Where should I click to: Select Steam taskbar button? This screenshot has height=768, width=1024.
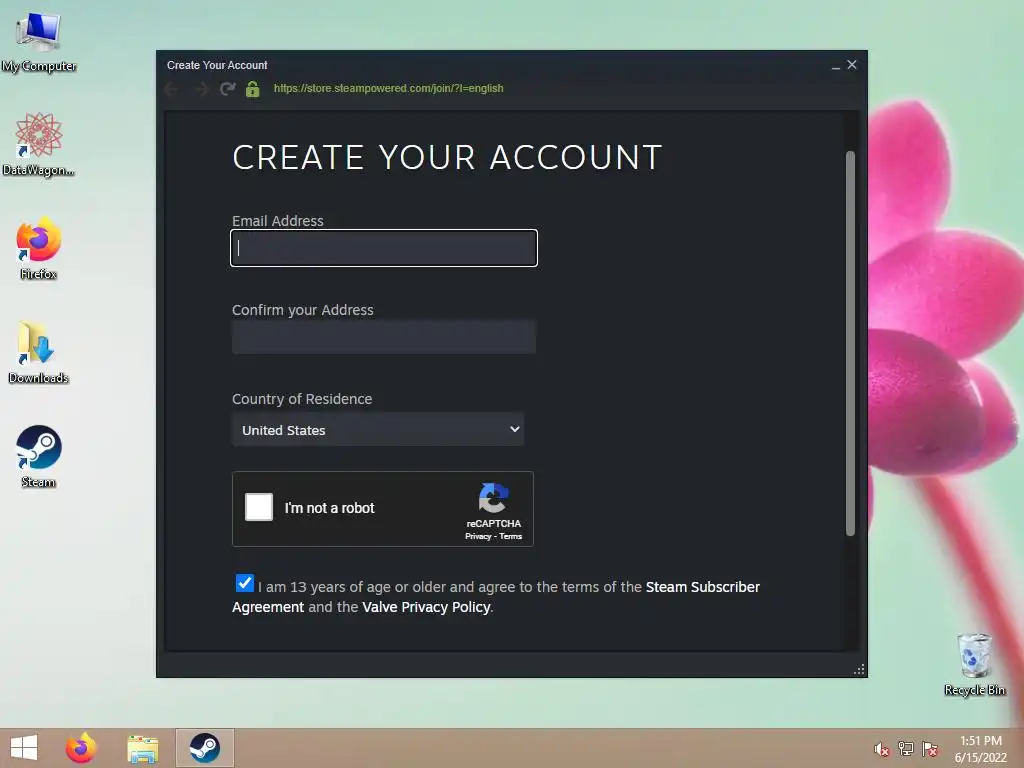pos(204,748)
